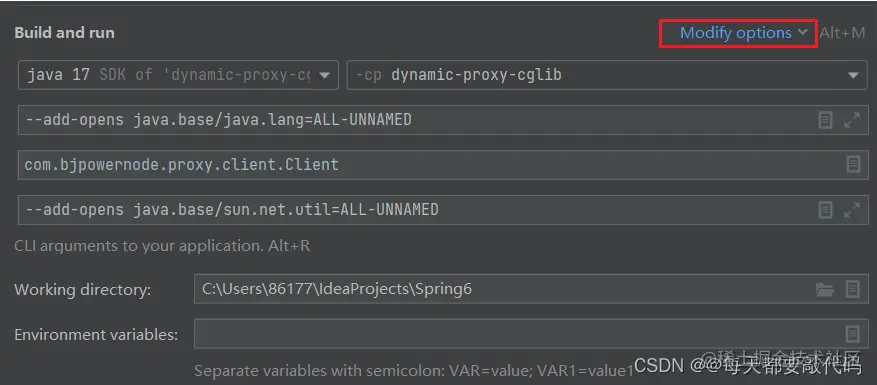Image resolution: width=877 pixels, height=385 pixels.
Task: Click the com.bjpowernode.proxy.client.Client main class field
Action: coord(443,165)
